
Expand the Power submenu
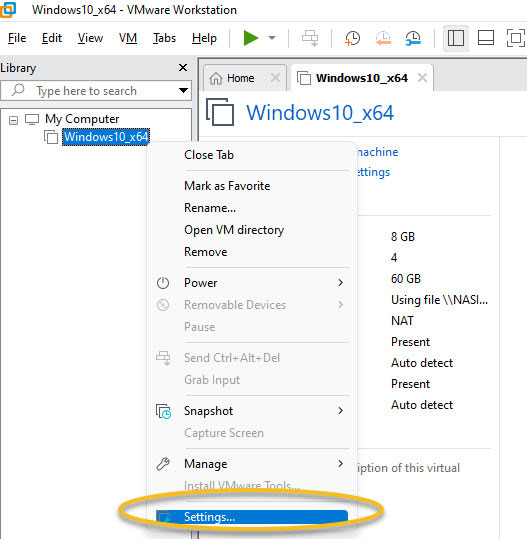click(x=253, y=283)
